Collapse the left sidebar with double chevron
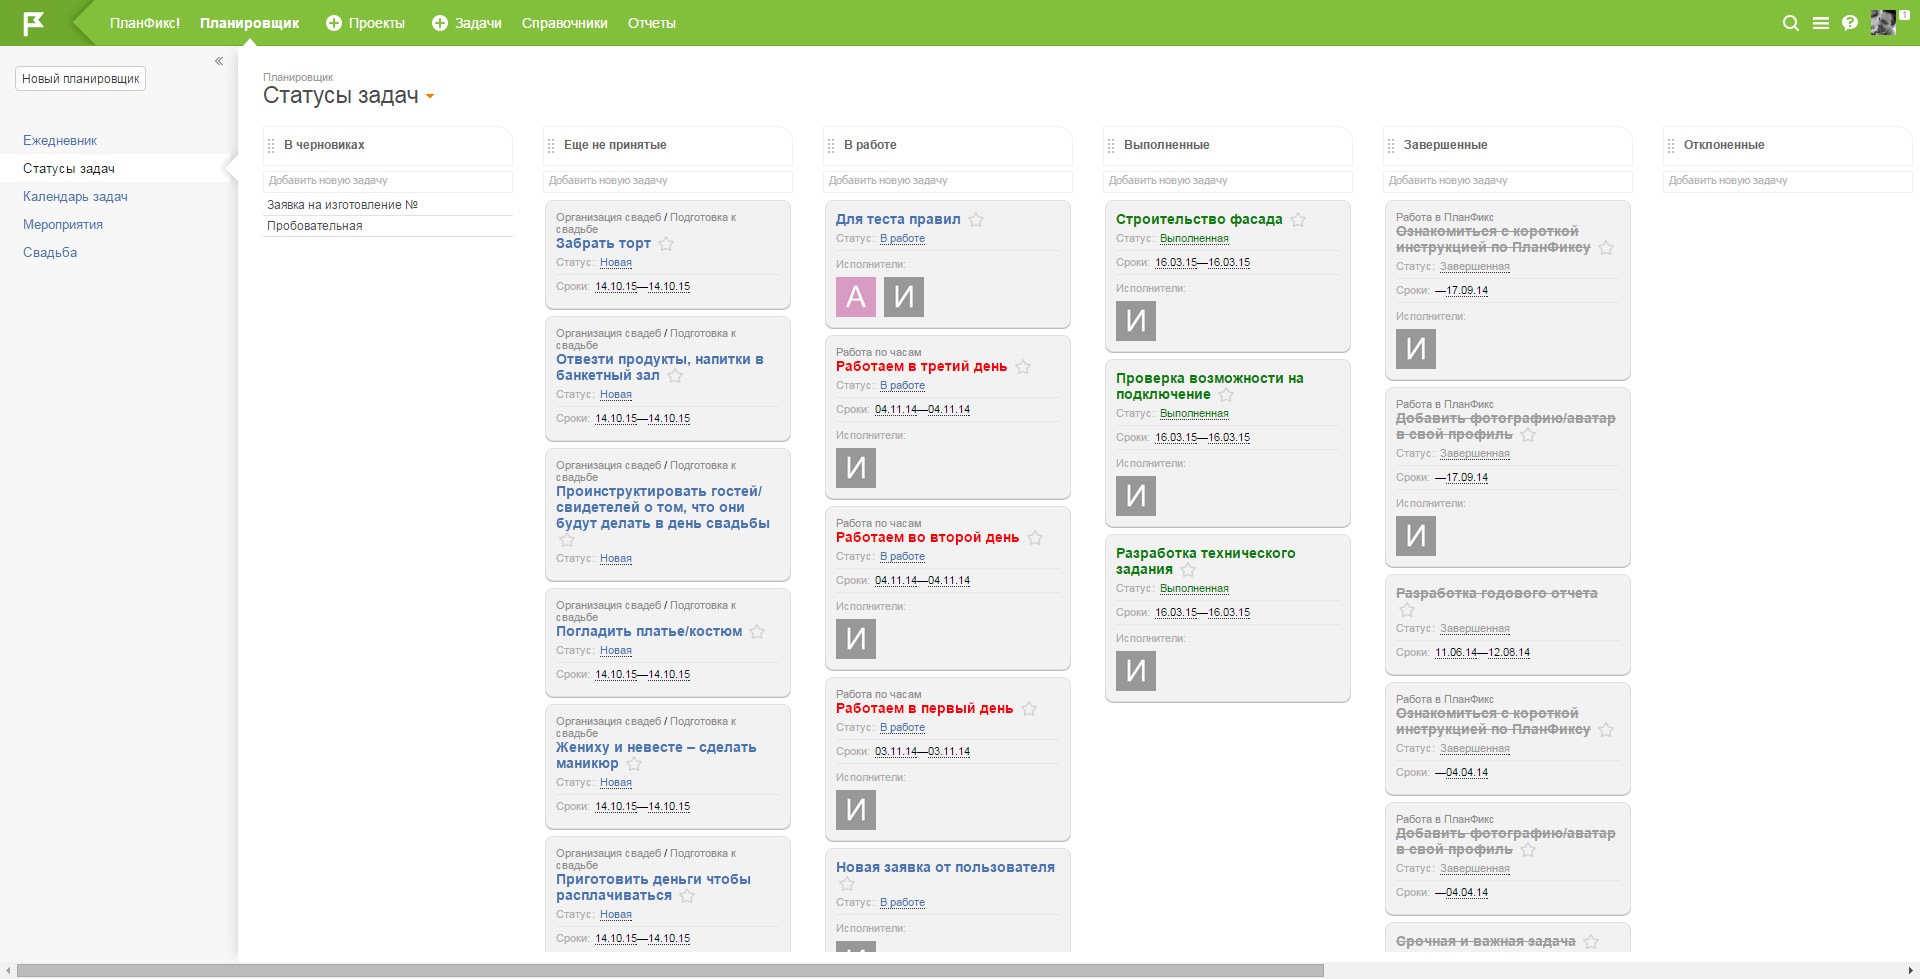This screenshot has height=979, width=1920. point(219,61)
